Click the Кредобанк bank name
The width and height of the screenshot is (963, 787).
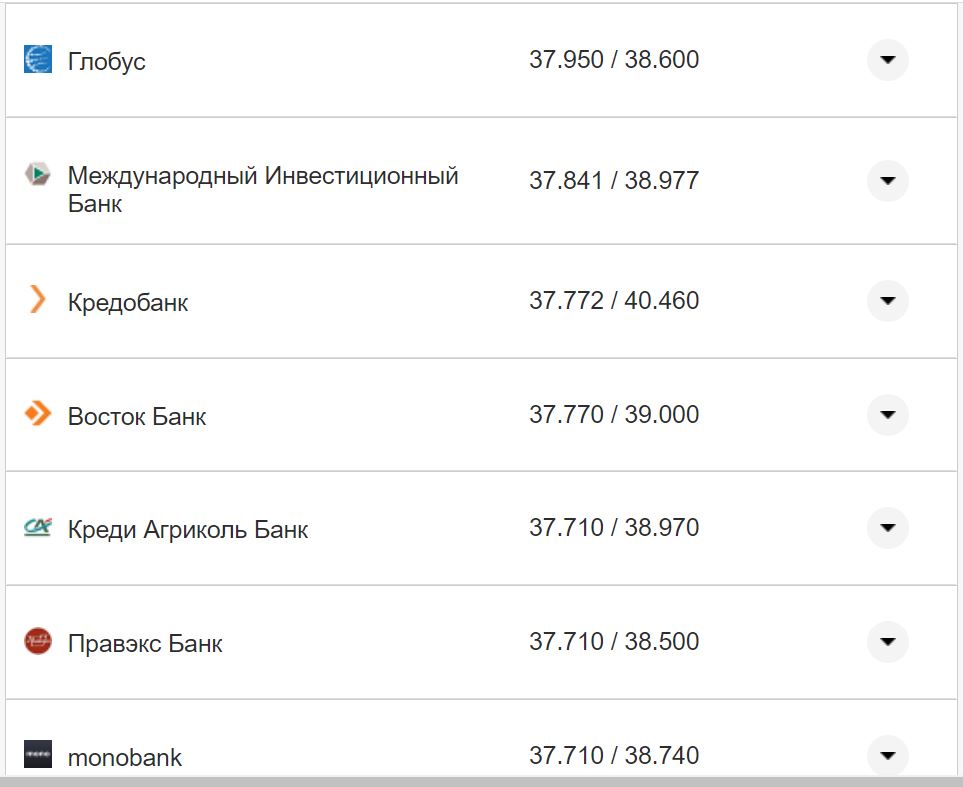coord(127,302)
